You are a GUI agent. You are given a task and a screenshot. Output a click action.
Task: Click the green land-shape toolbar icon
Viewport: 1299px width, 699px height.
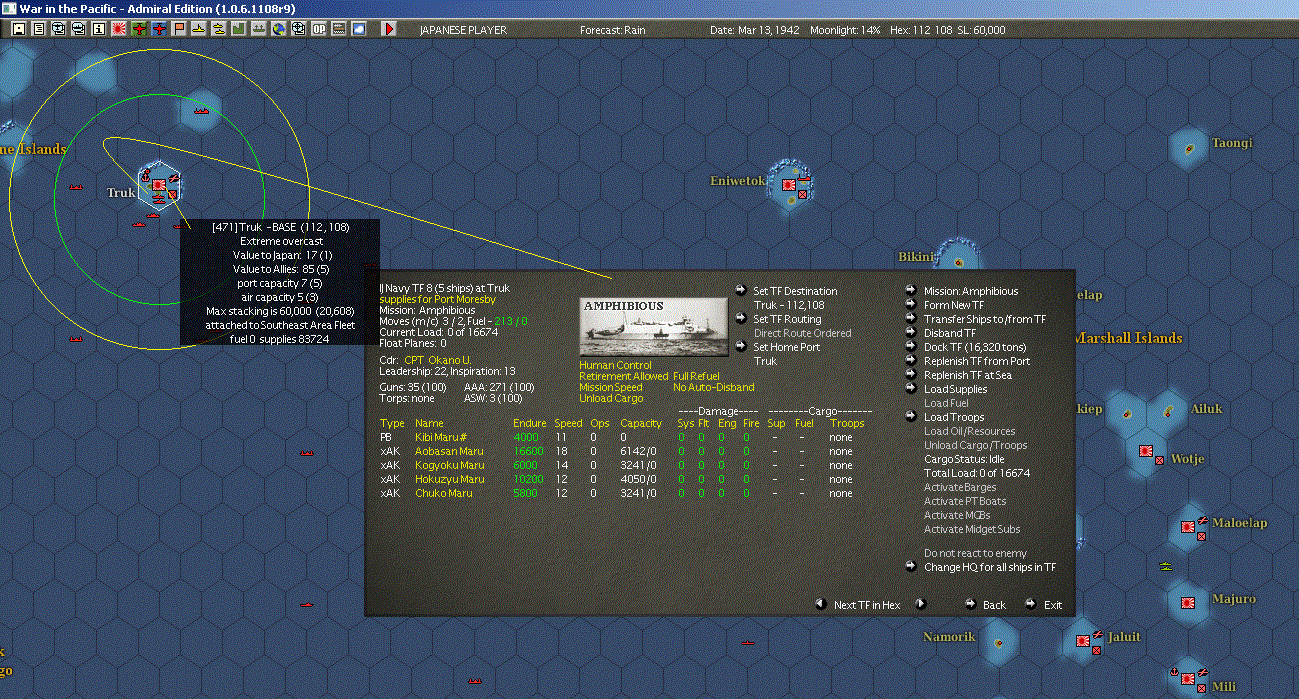point(238,29)
